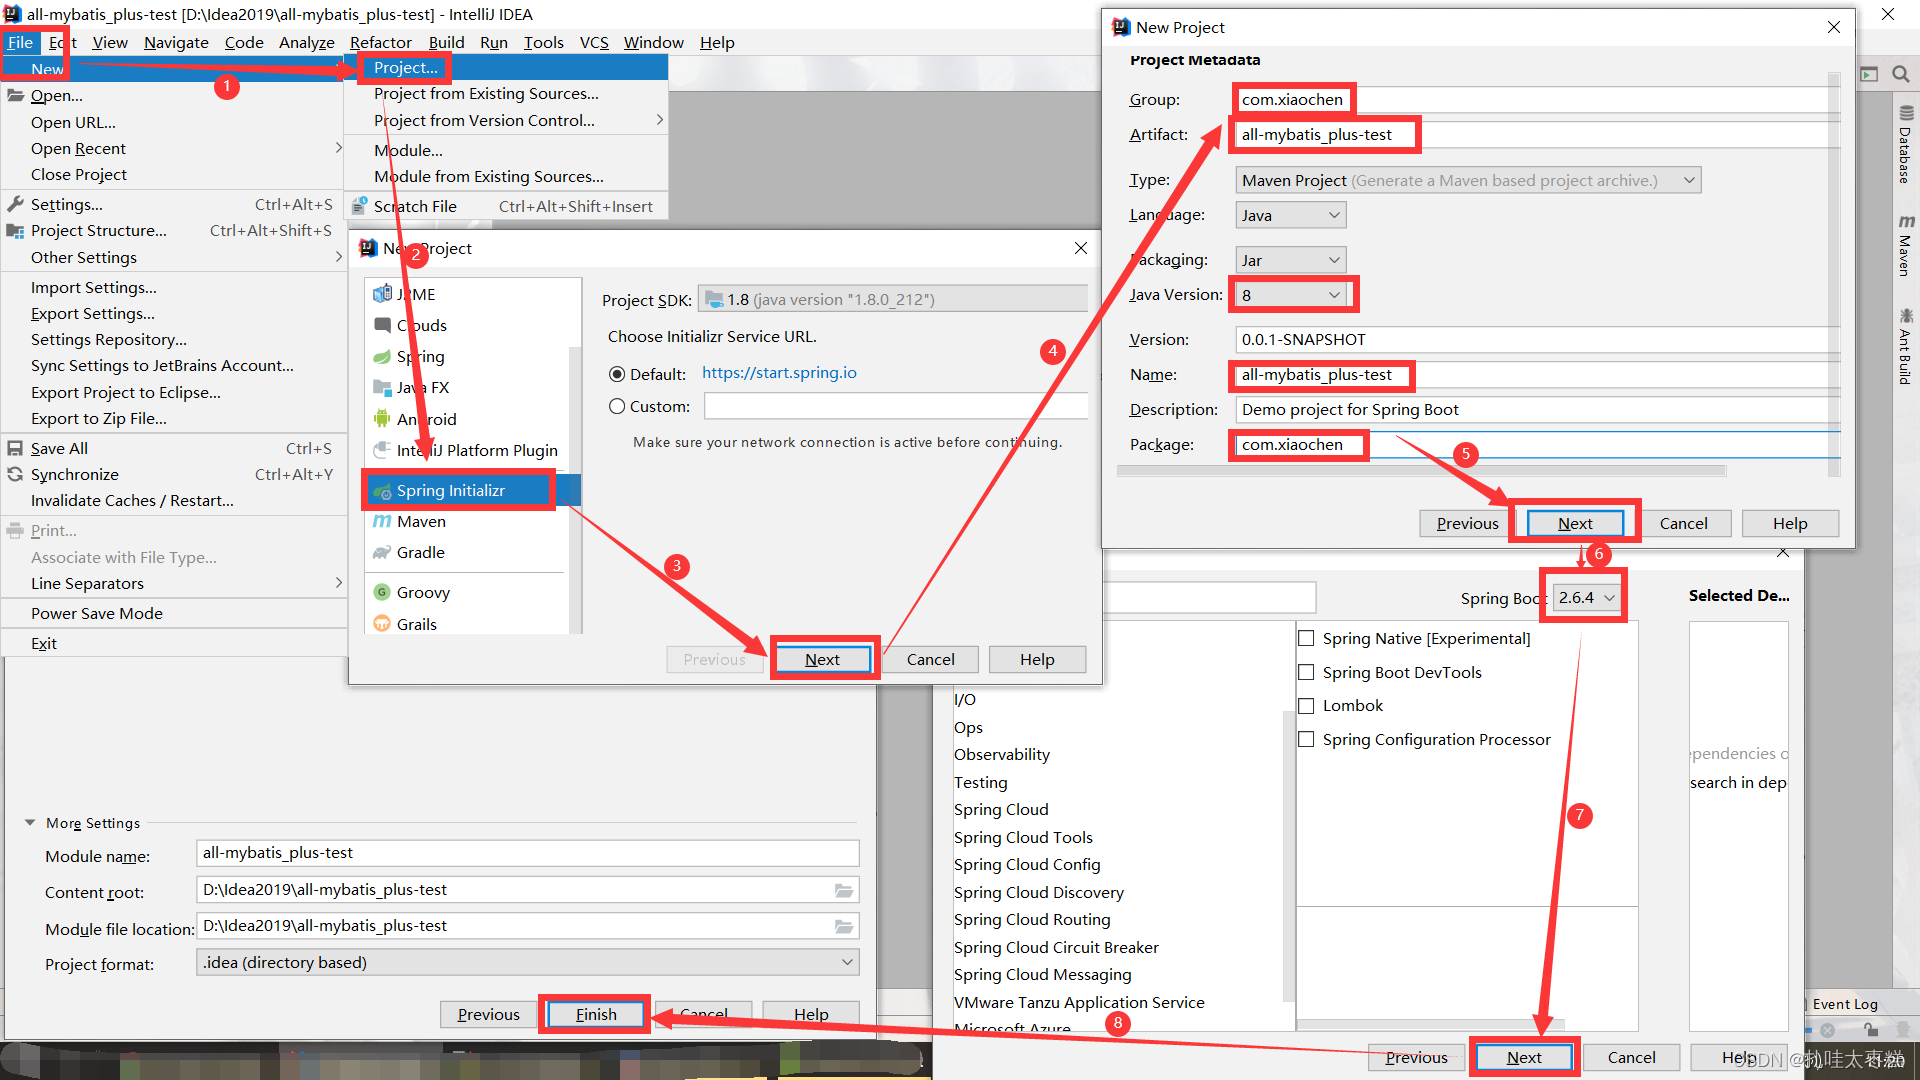Click the search magnifier icon in toolbar
Screen dimensions: 1920x1080
tap(1901, 74)
